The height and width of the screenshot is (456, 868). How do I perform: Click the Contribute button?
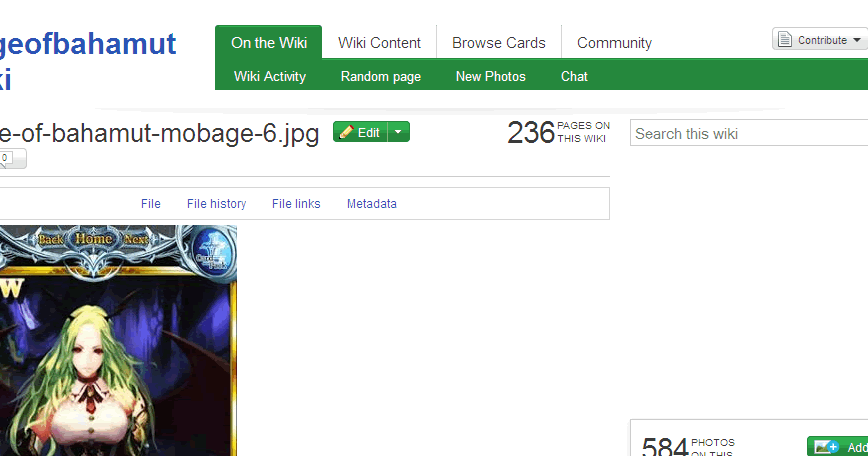coord(820,40)
